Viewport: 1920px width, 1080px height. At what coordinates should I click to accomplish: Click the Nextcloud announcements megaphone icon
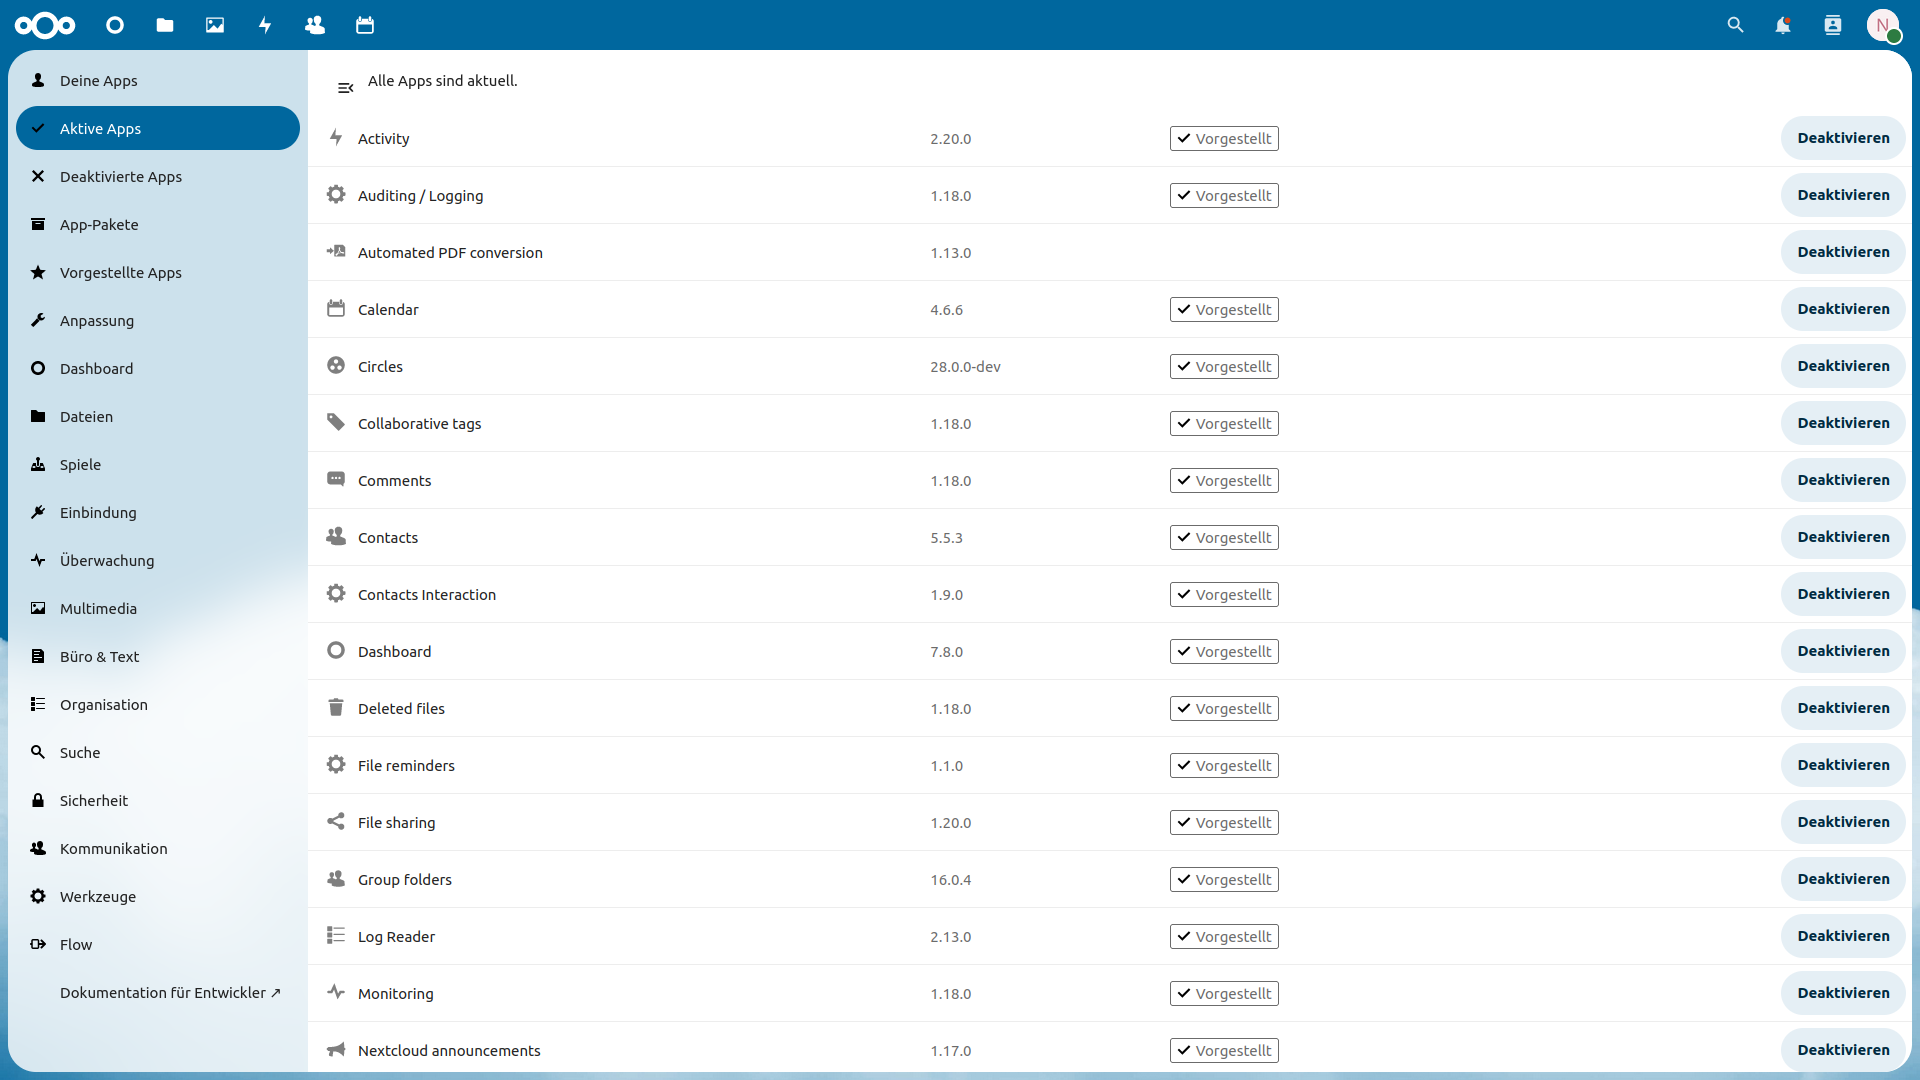pyautogui.click(x=336, y=1049)
